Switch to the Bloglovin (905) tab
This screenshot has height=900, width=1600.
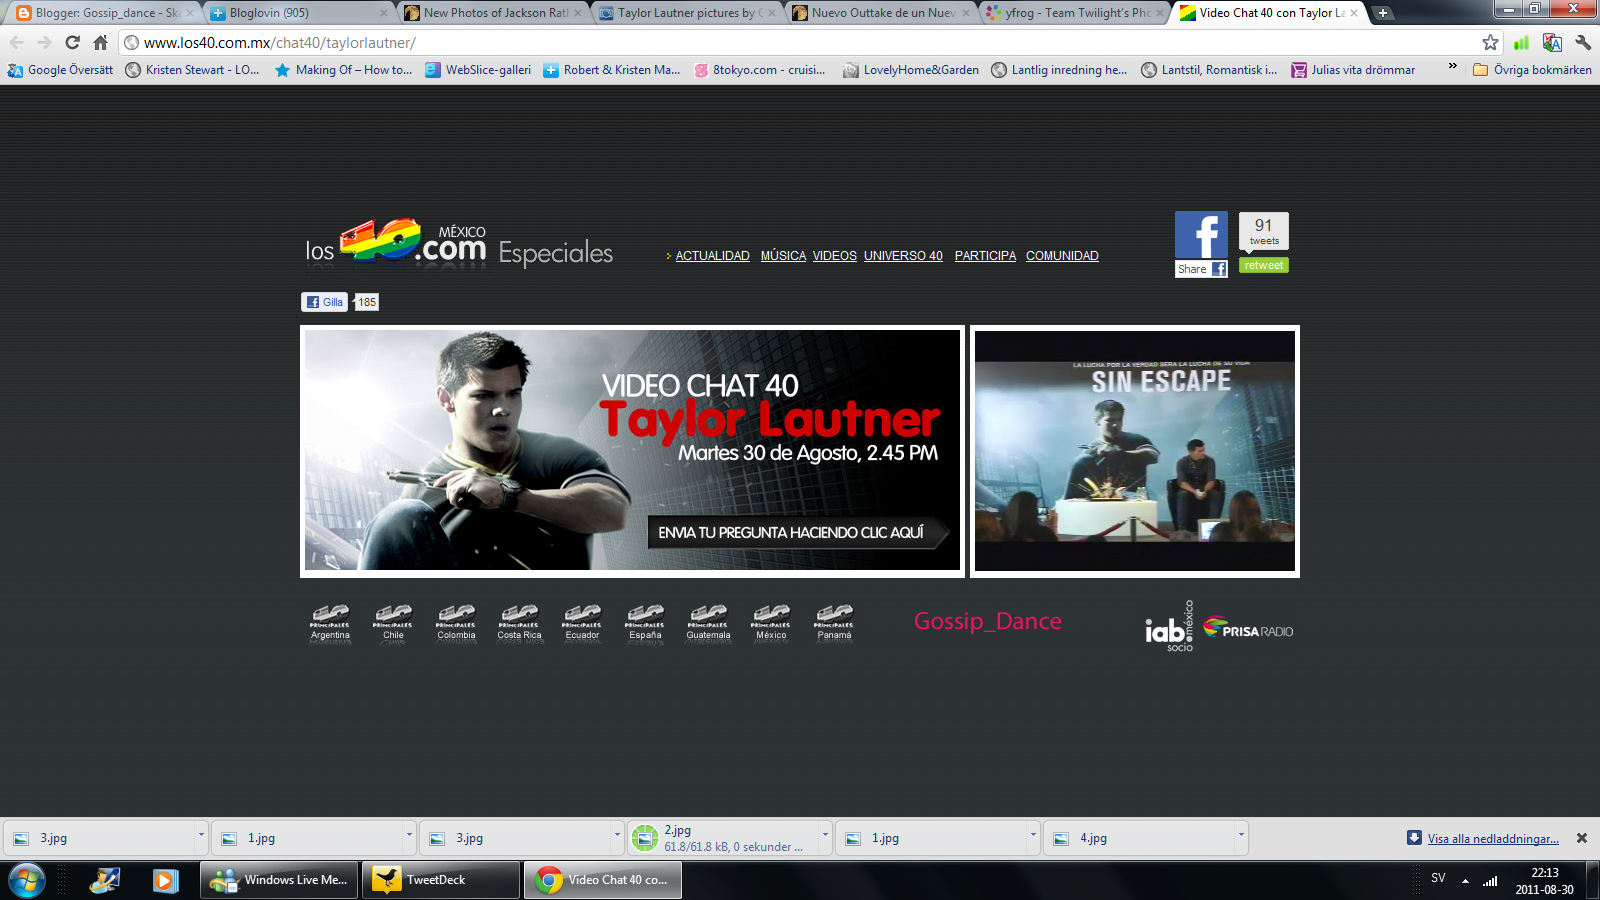[298, 13]
